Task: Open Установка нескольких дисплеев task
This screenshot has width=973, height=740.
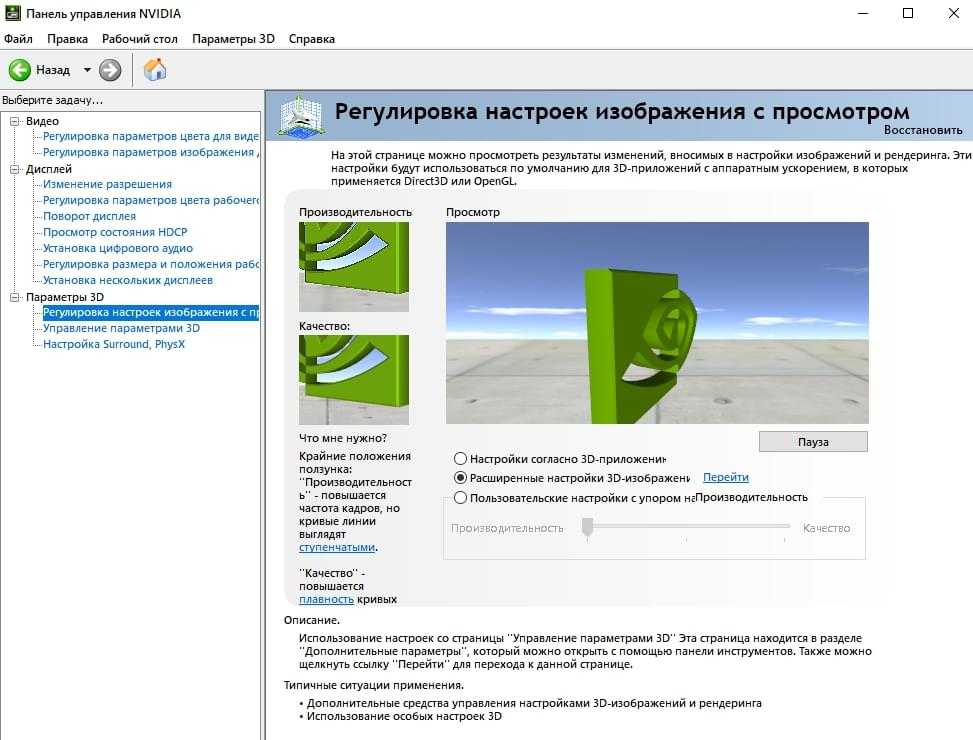Action: coord(128,280)
